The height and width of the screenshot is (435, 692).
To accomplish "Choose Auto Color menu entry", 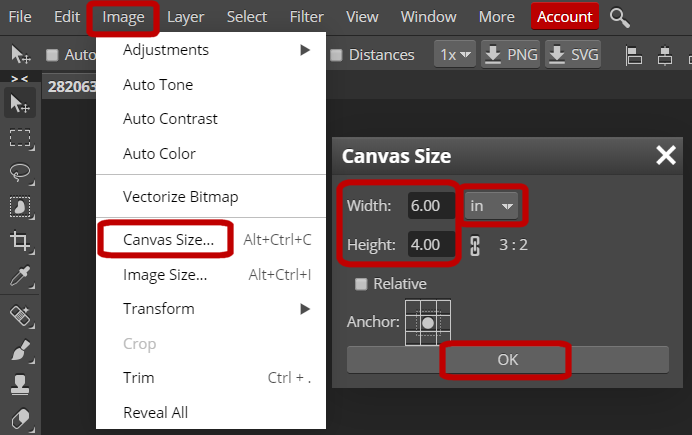I will click(211, 154).
